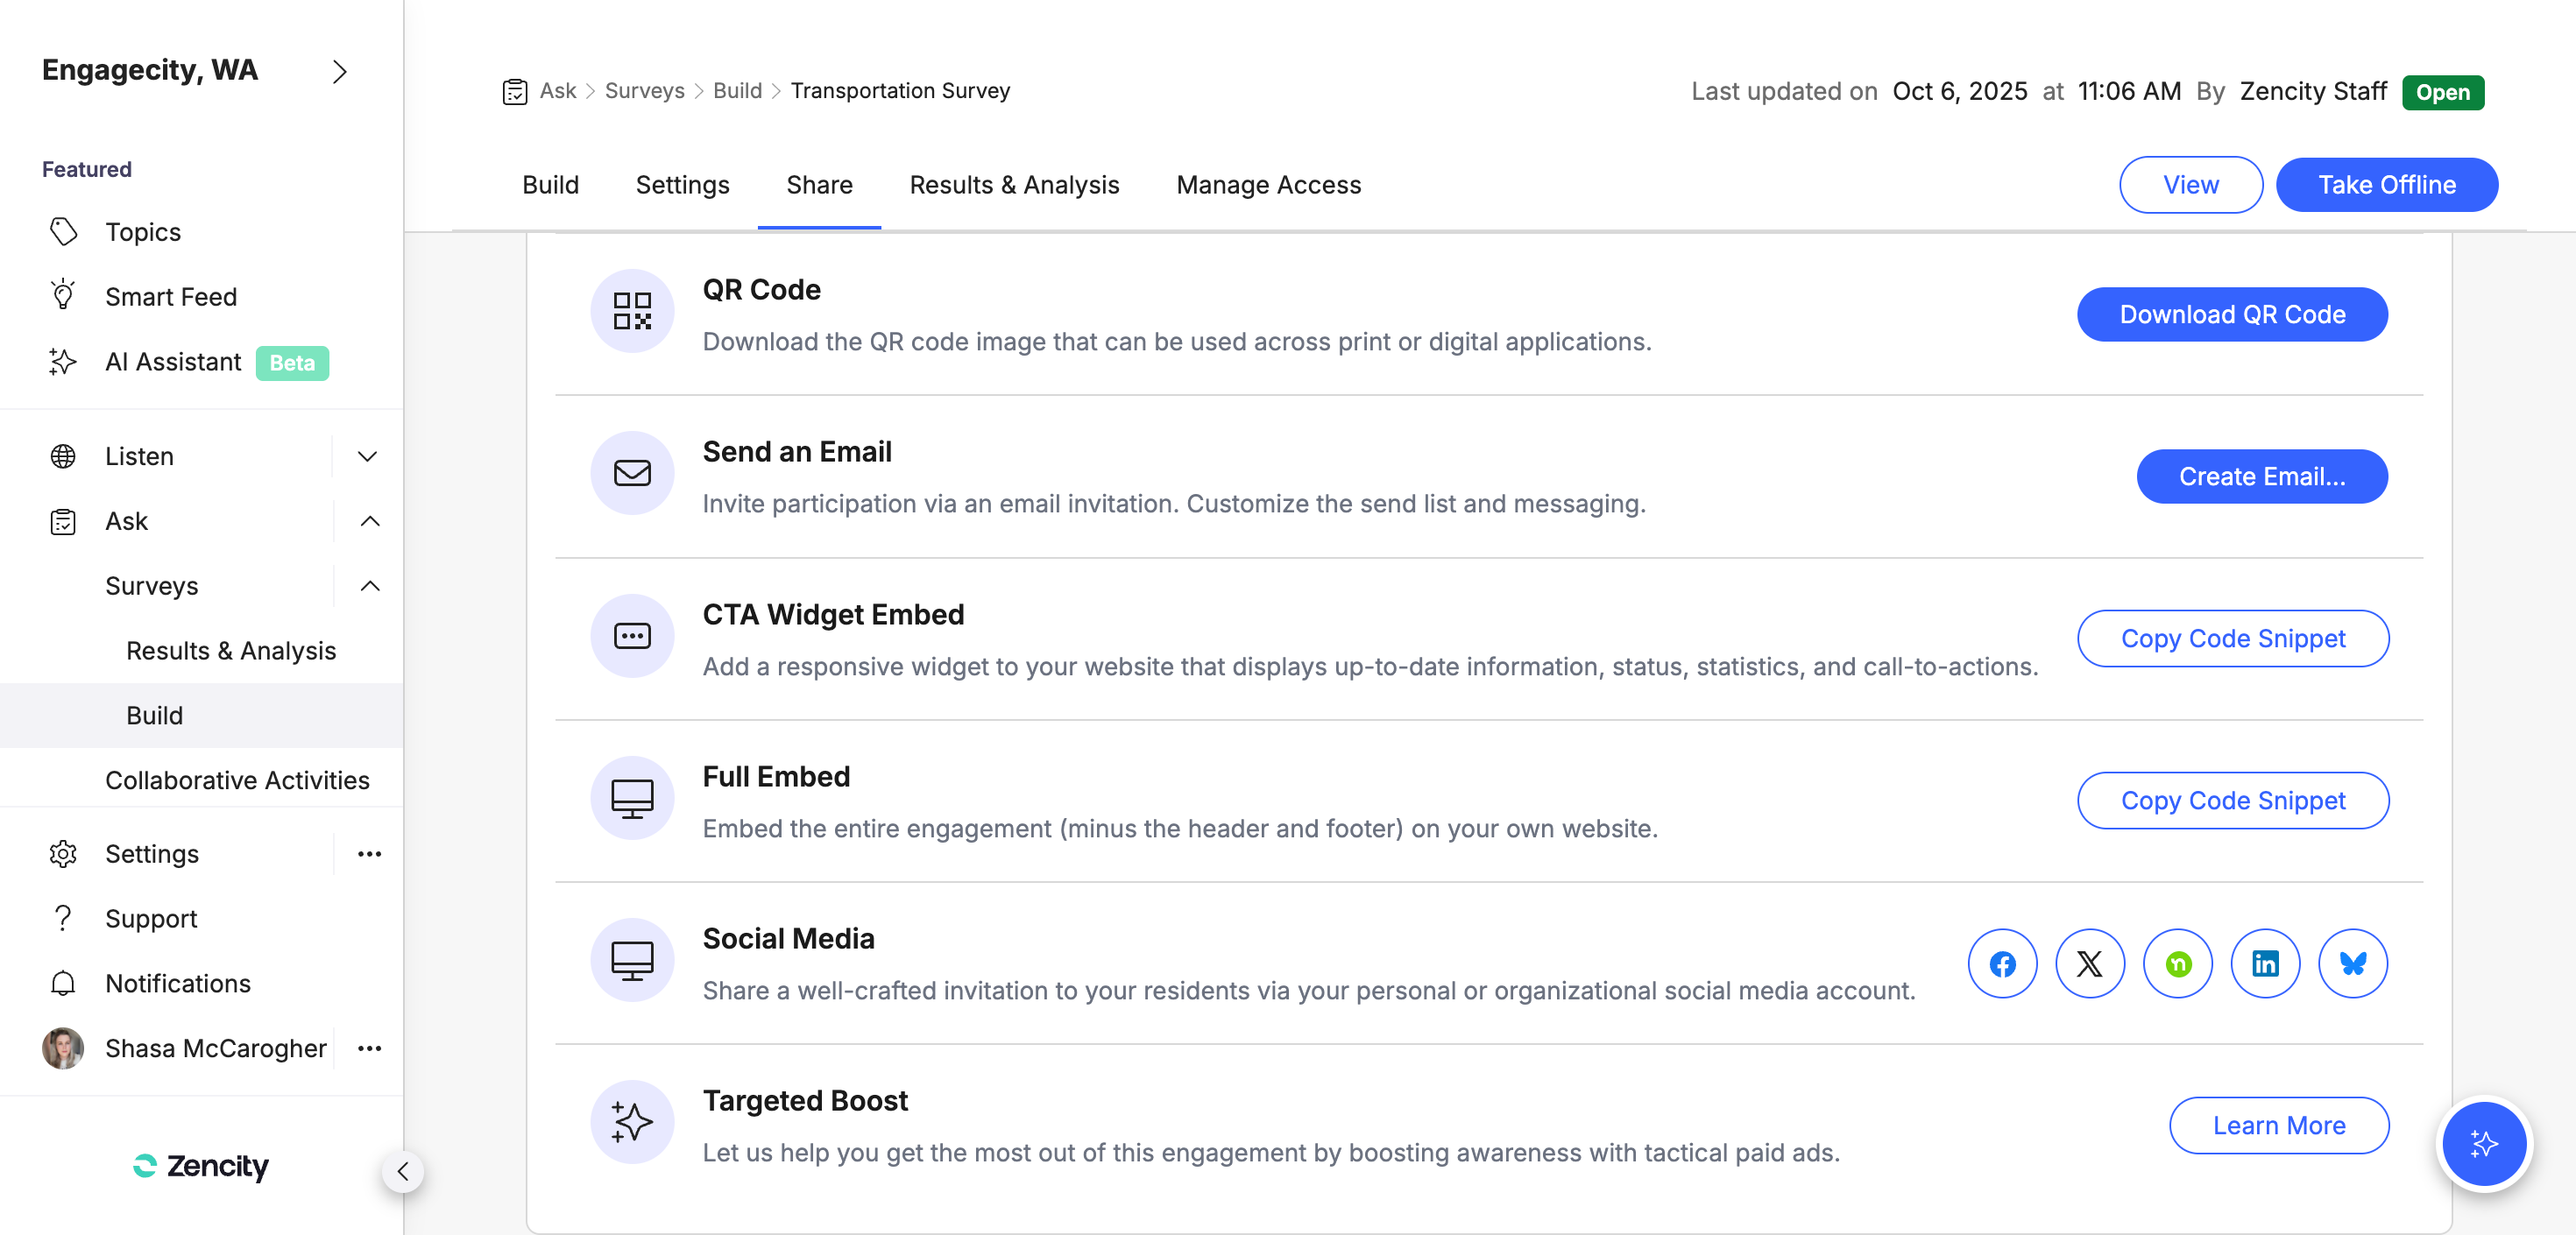Open the Manage Access tab
The width and height of the screenshot is (2576, 1235).
tap(1268, 184)
